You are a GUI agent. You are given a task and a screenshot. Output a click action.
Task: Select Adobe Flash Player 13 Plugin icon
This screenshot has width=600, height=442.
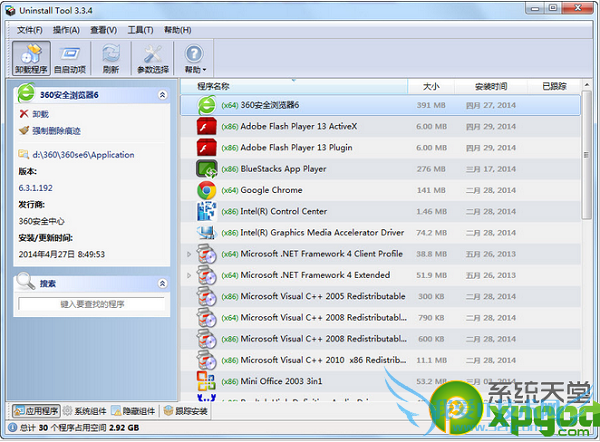tap(207, 148)
